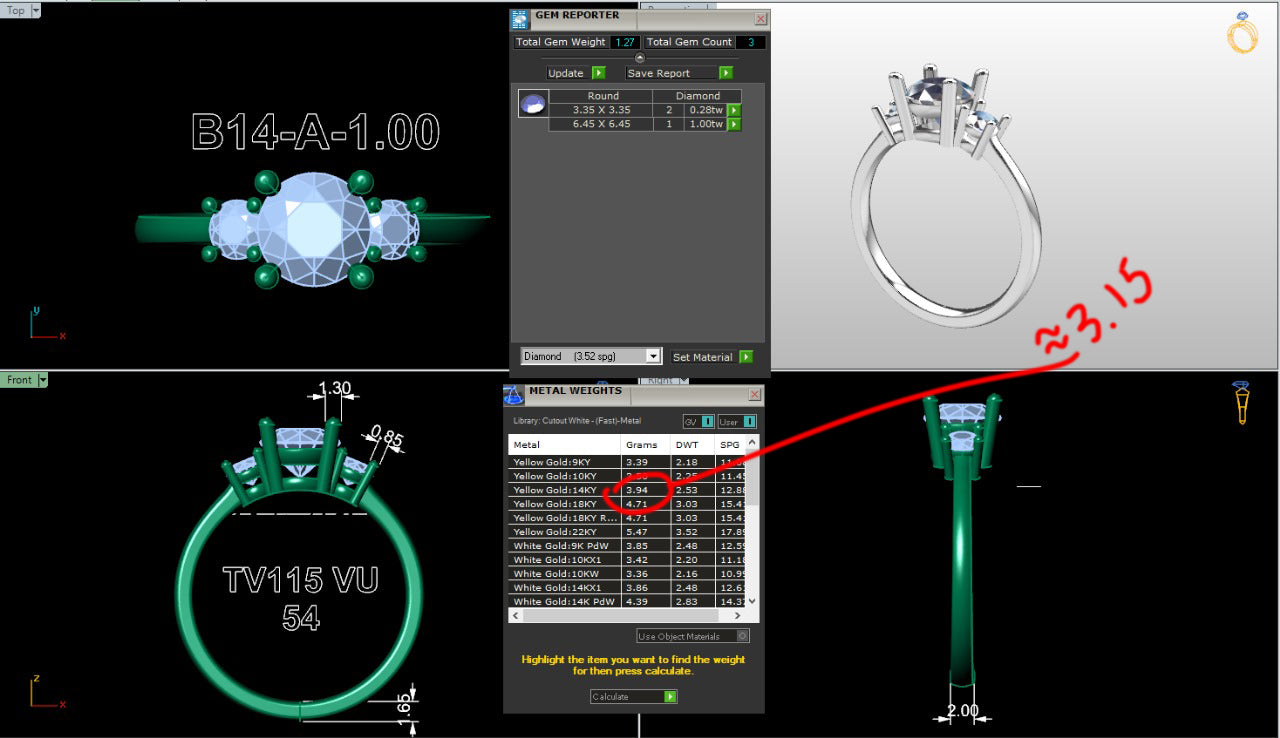
Task: Click the metal list scroll left arrow
Action: click(516, 615)
